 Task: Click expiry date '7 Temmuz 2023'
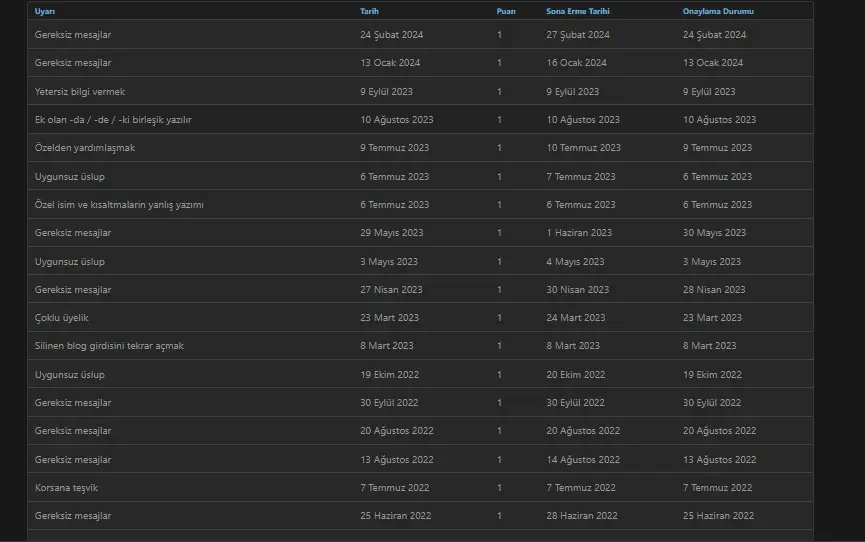pos(581,177)
